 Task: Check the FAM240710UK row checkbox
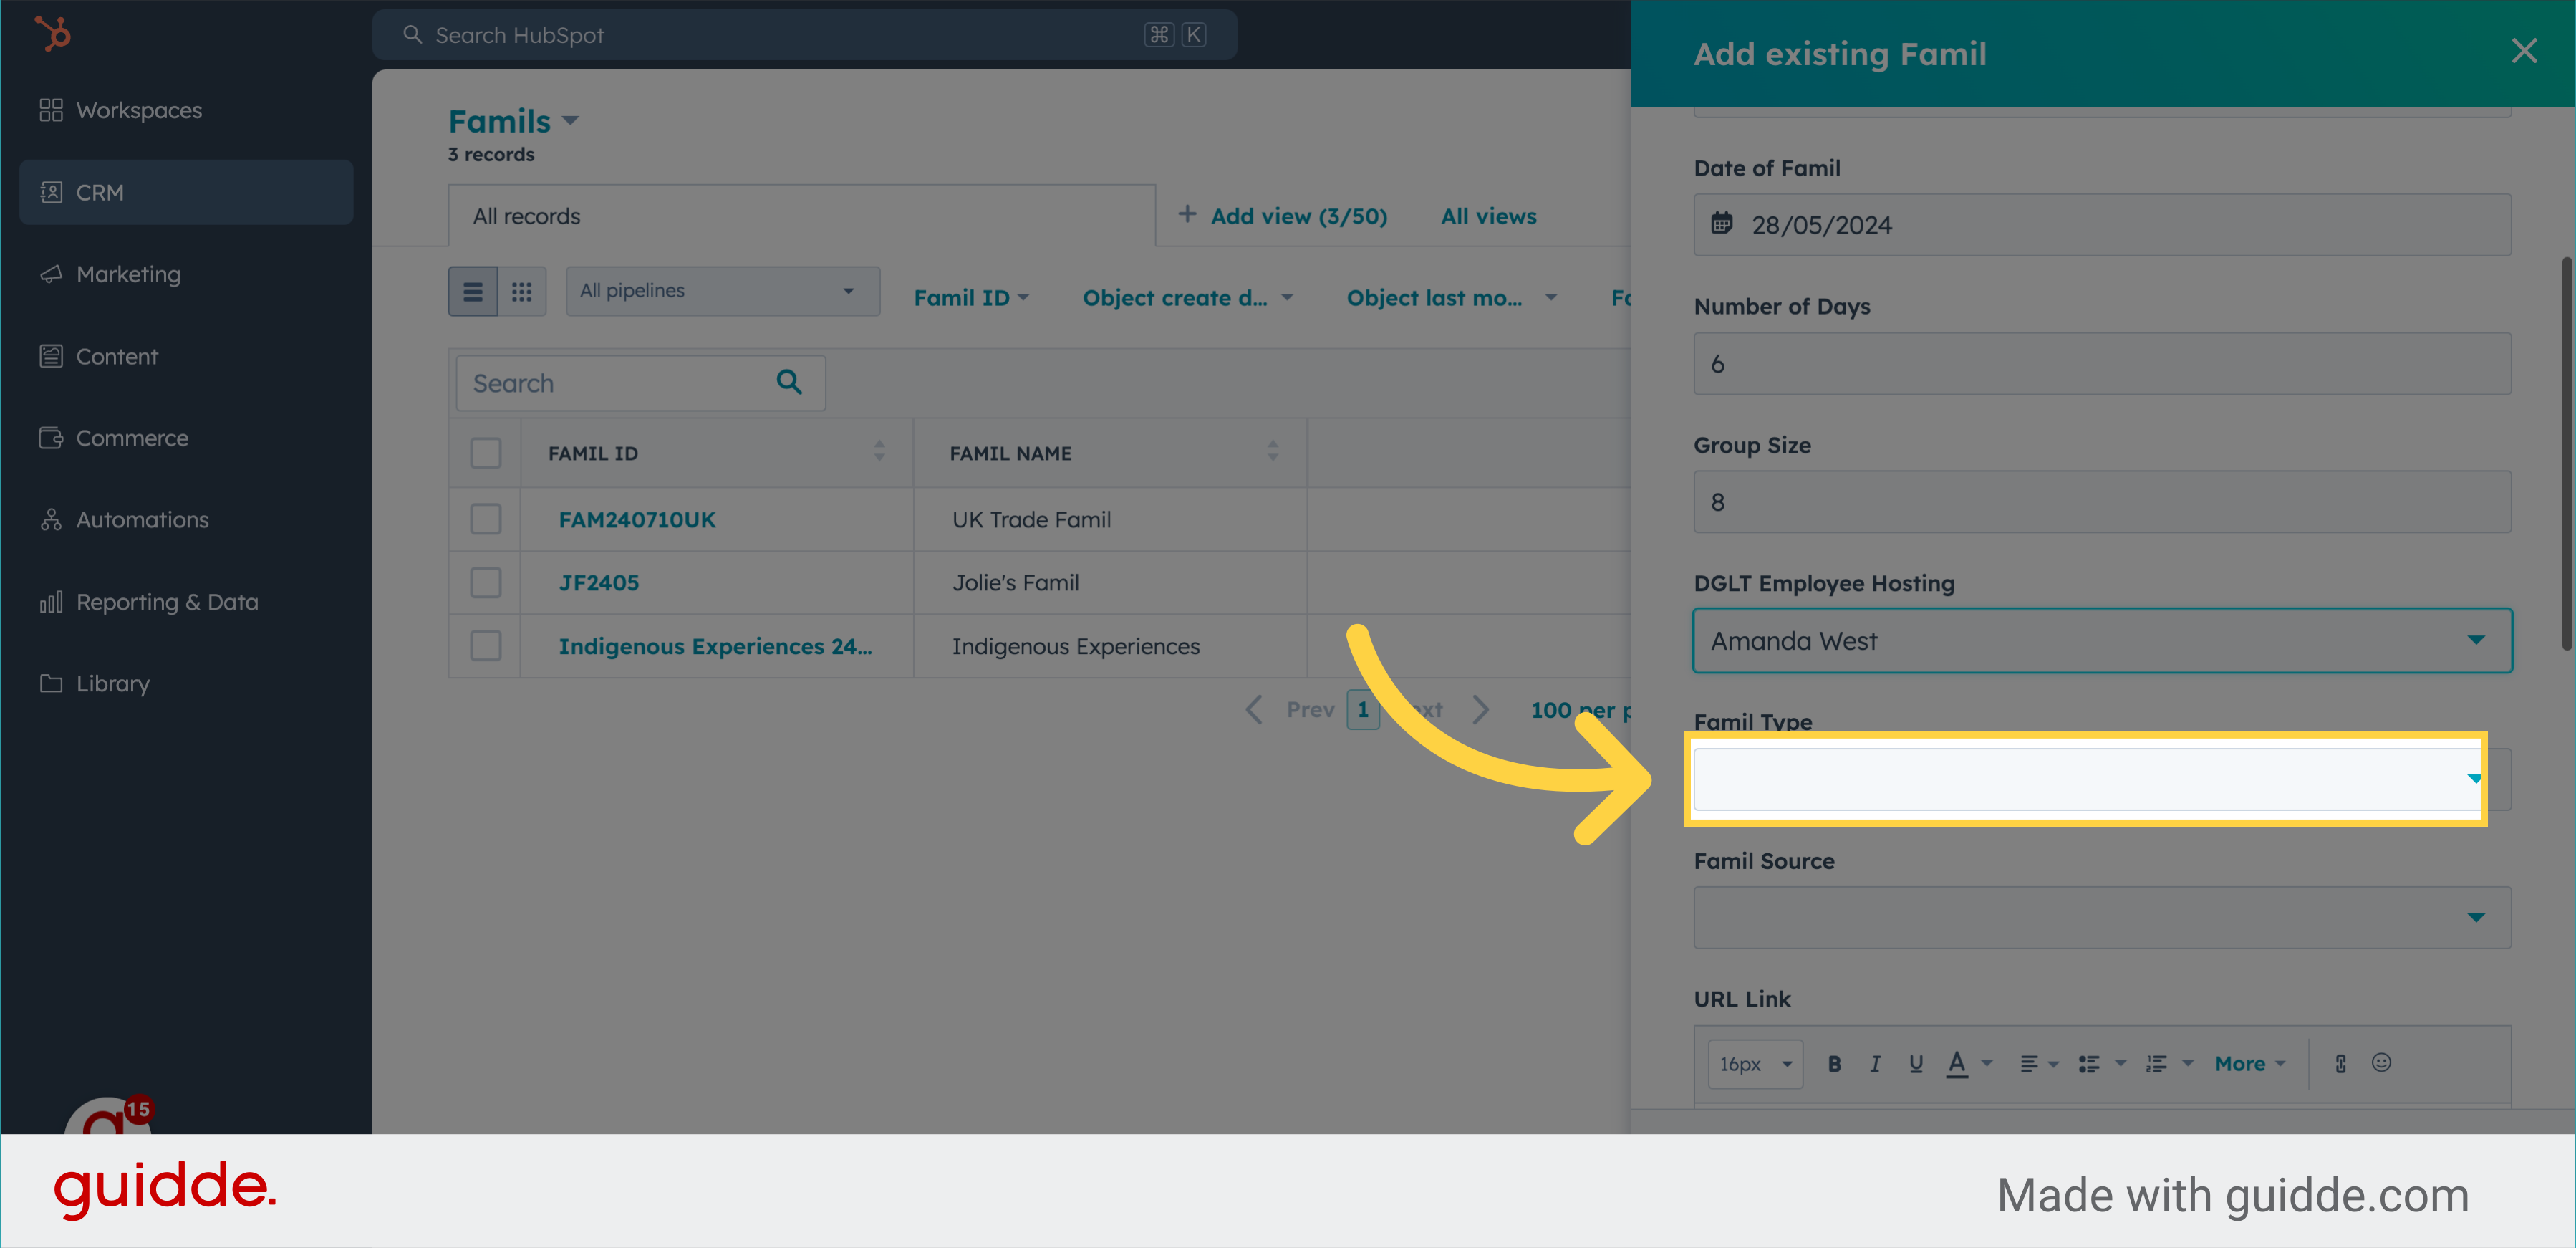tap(486, 519)
